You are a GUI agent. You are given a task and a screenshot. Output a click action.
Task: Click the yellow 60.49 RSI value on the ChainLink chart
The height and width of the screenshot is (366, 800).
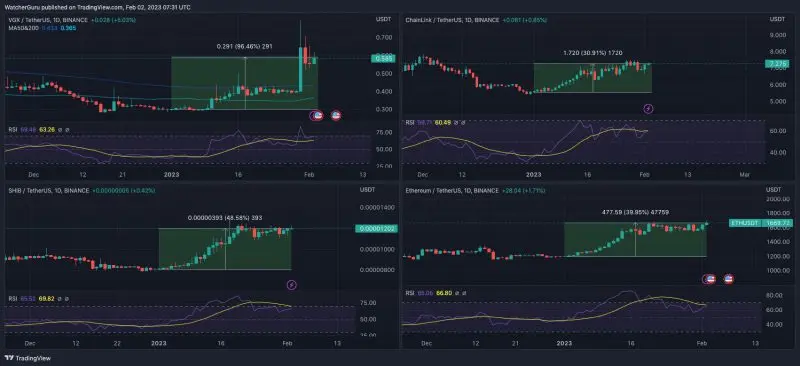(443, 123)
